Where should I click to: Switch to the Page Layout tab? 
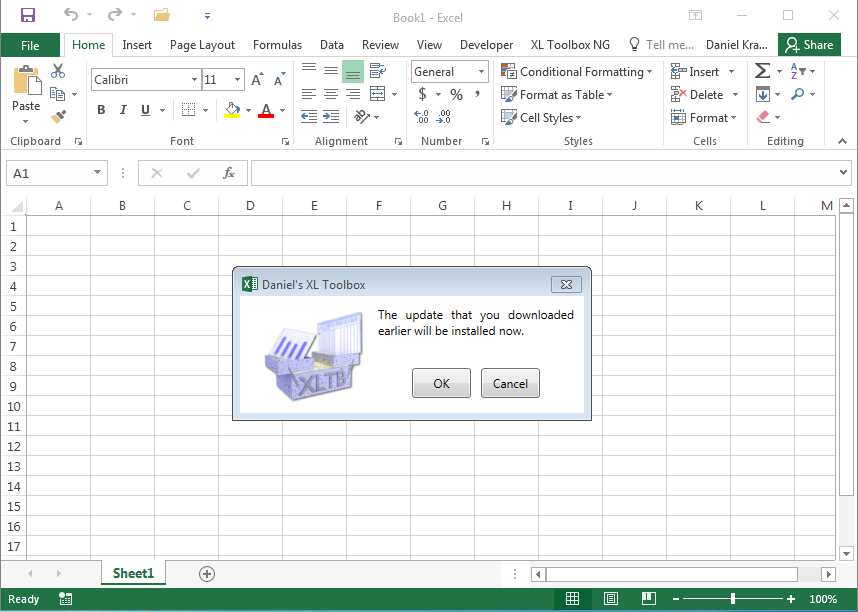pyautogui.click(x=202, y=45)
